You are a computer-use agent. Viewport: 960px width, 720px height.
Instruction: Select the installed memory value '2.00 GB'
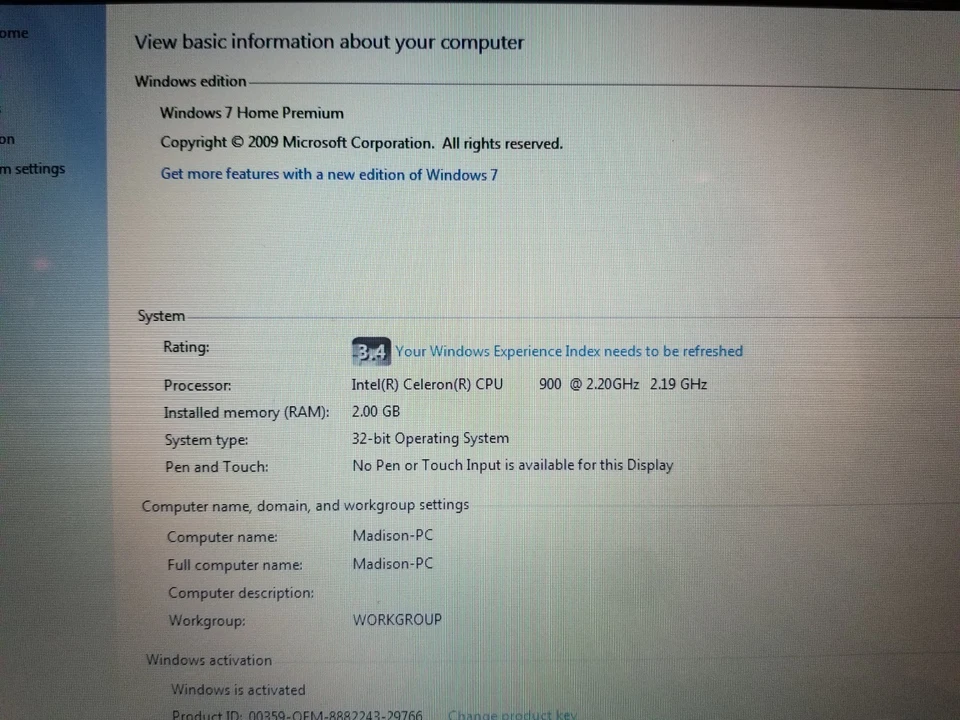coord(375,411)
